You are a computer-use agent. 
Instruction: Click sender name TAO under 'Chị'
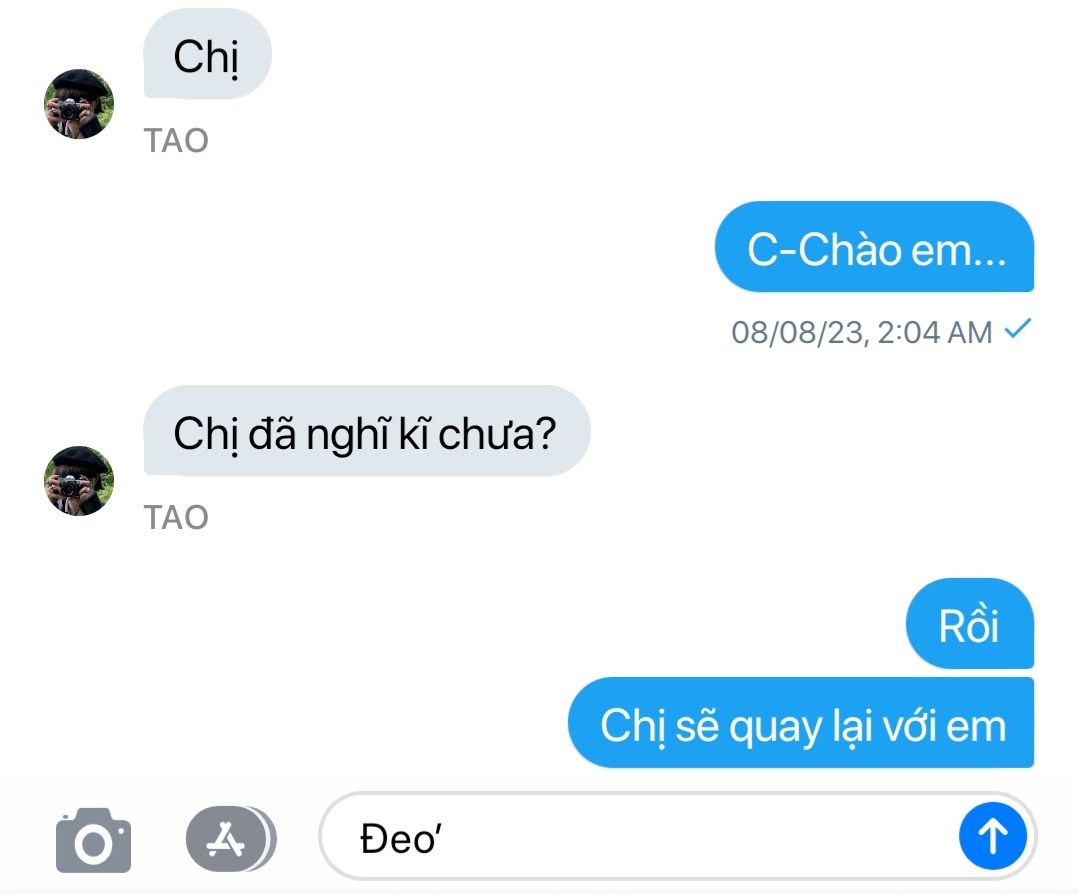(176, 141)
